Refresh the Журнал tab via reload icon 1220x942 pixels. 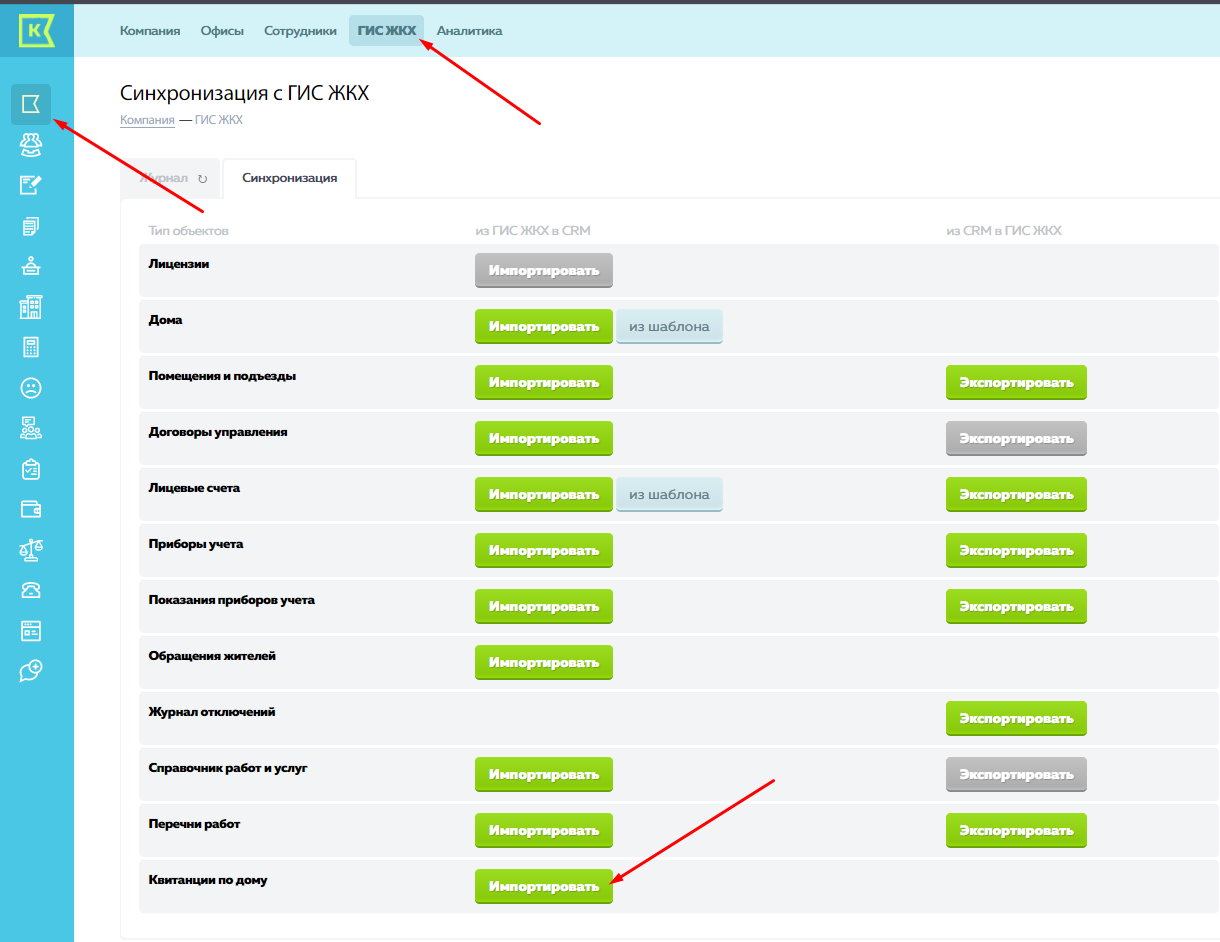(202, 179)
